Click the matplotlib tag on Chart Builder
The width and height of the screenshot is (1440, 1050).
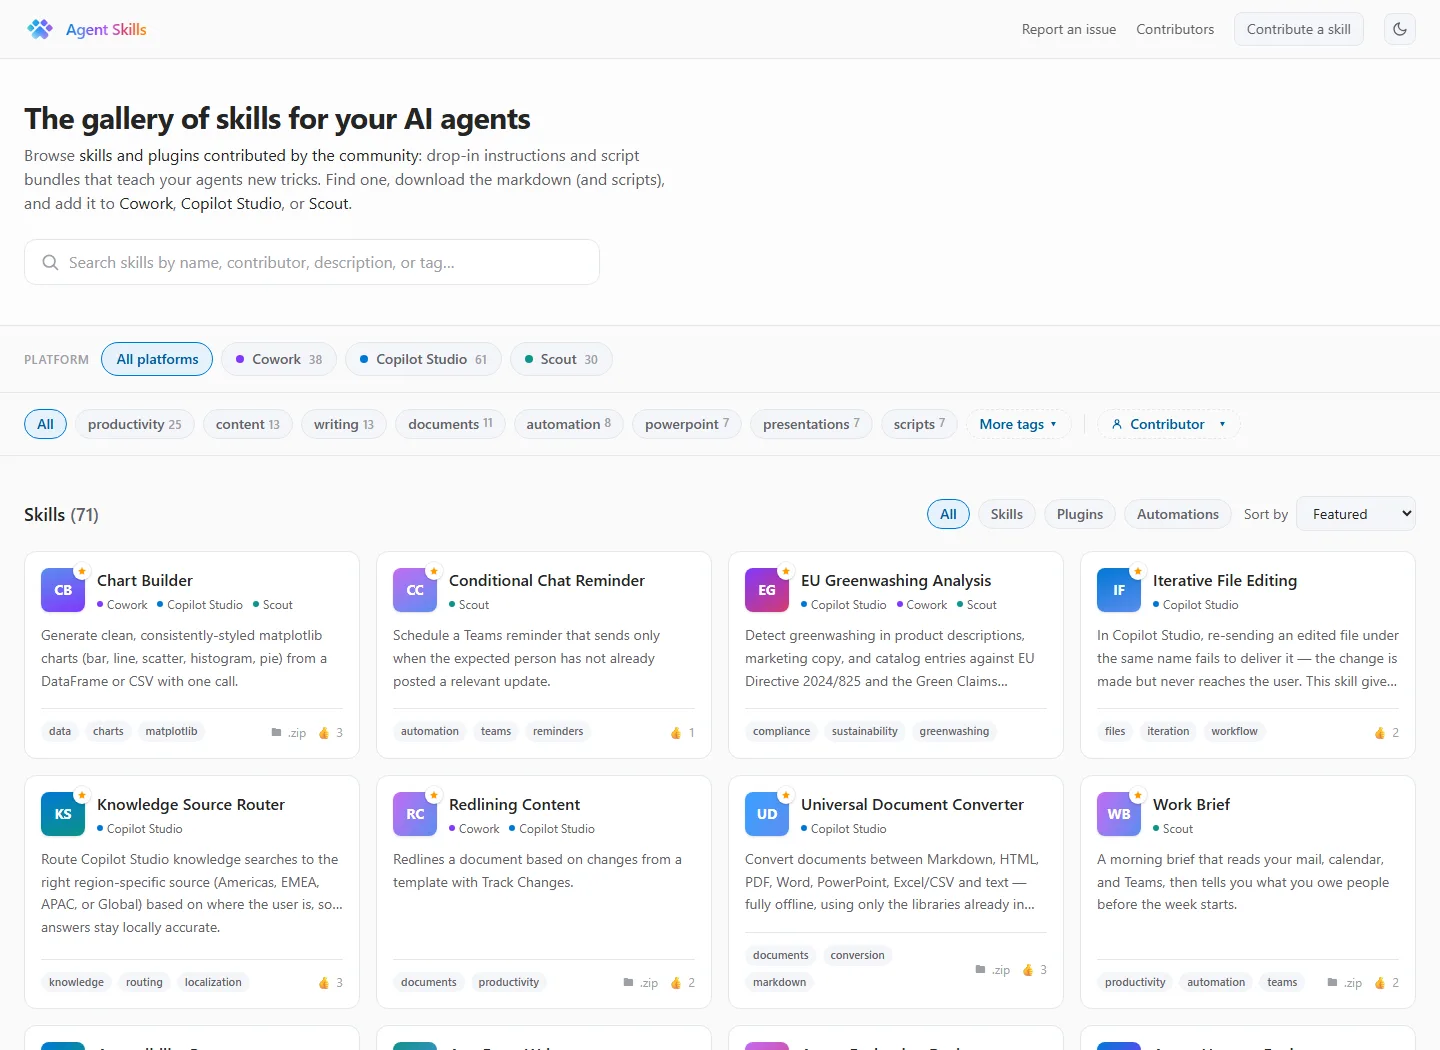[171, 731]
